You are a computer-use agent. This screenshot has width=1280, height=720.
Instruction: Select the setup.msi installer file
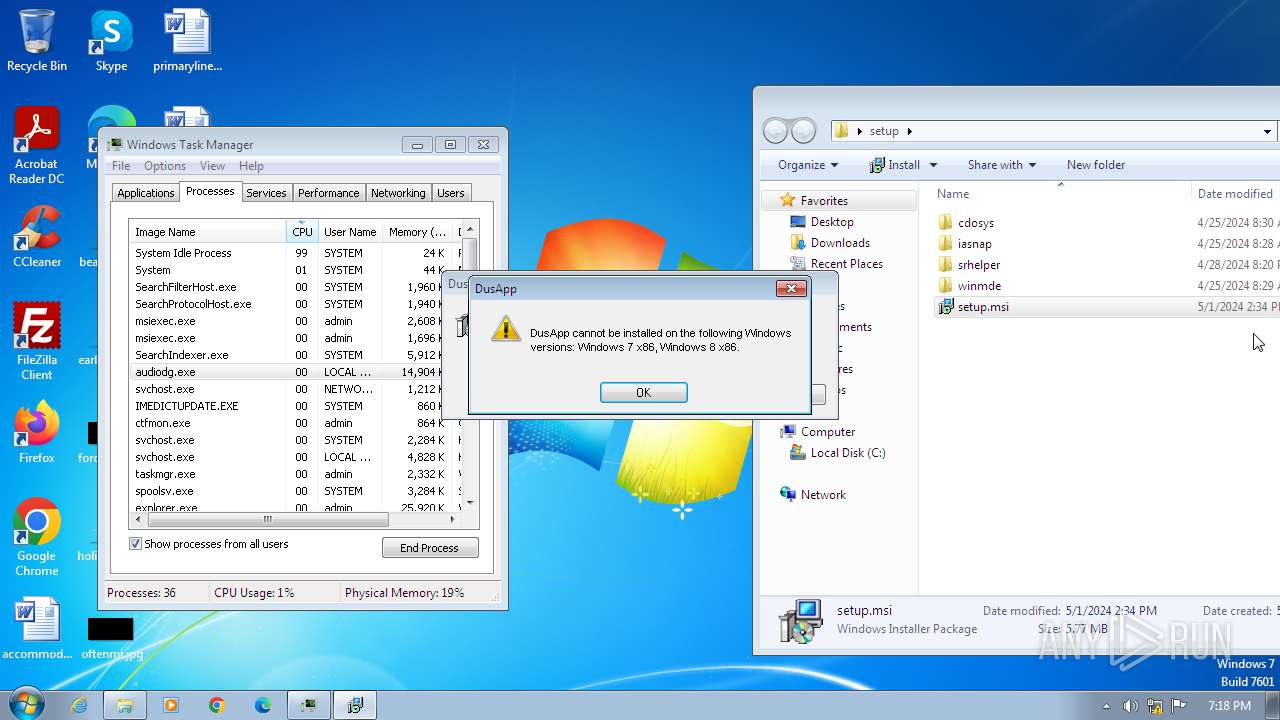tap(983, 307)
